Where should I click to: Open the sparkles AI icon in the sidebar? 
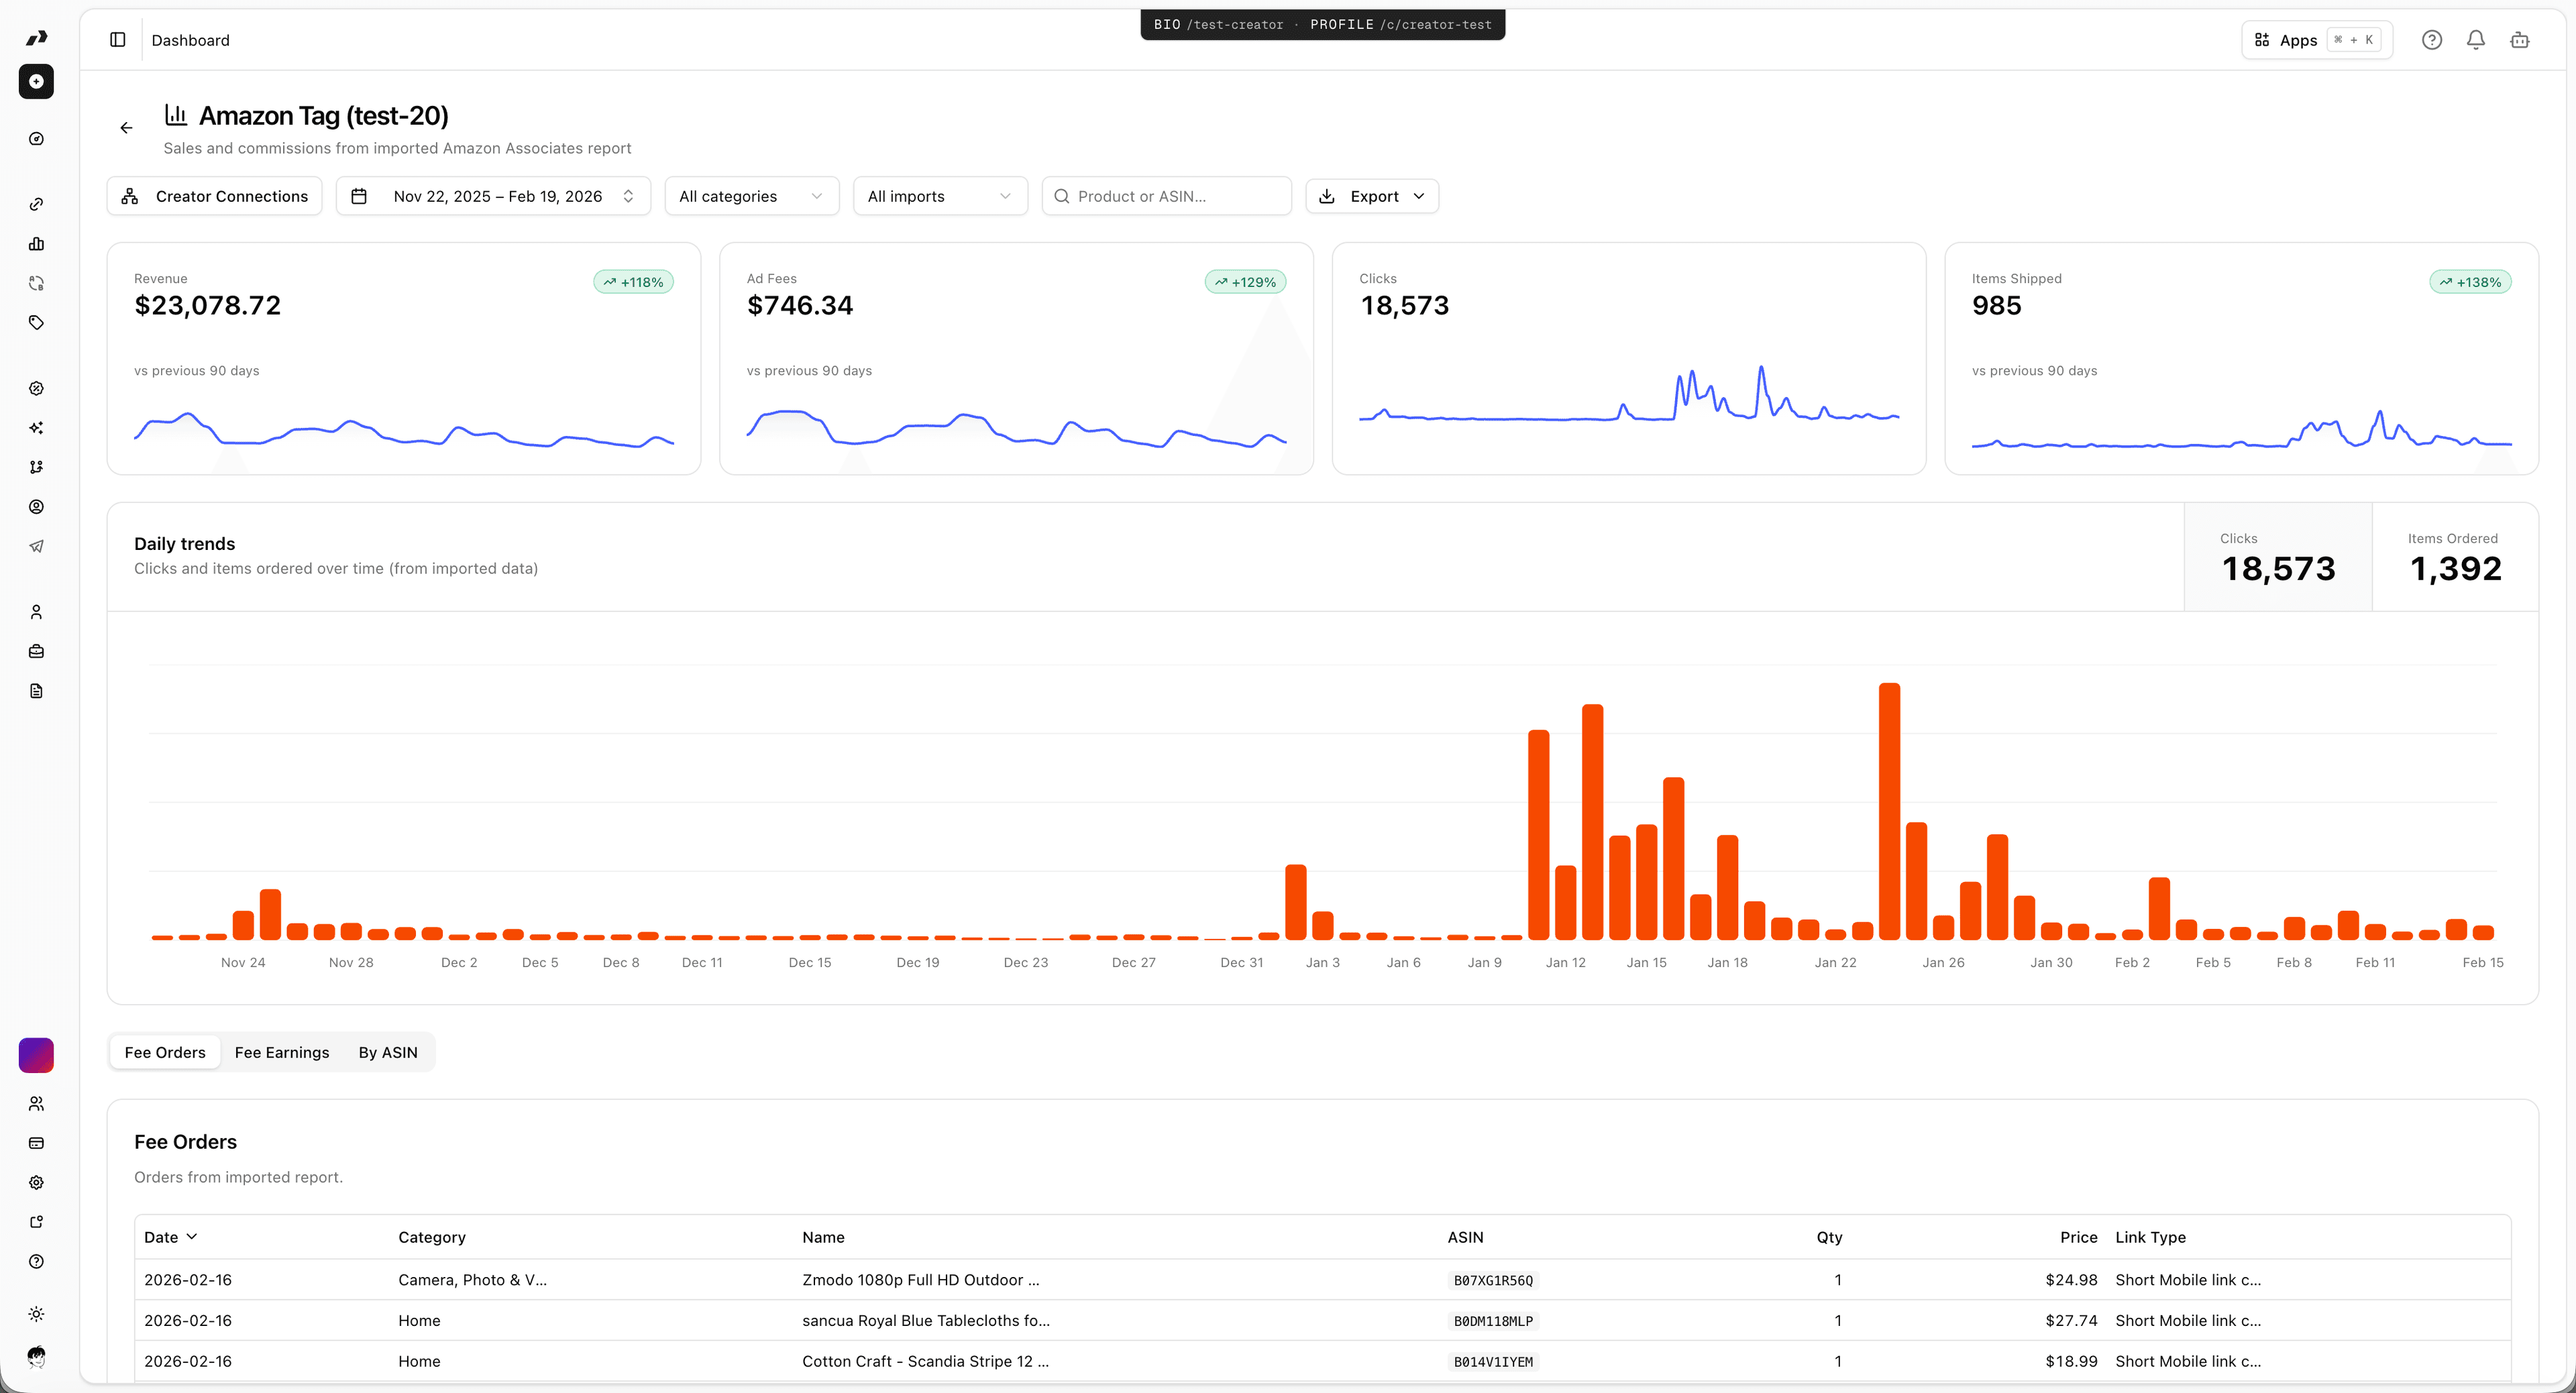[37, 427]
